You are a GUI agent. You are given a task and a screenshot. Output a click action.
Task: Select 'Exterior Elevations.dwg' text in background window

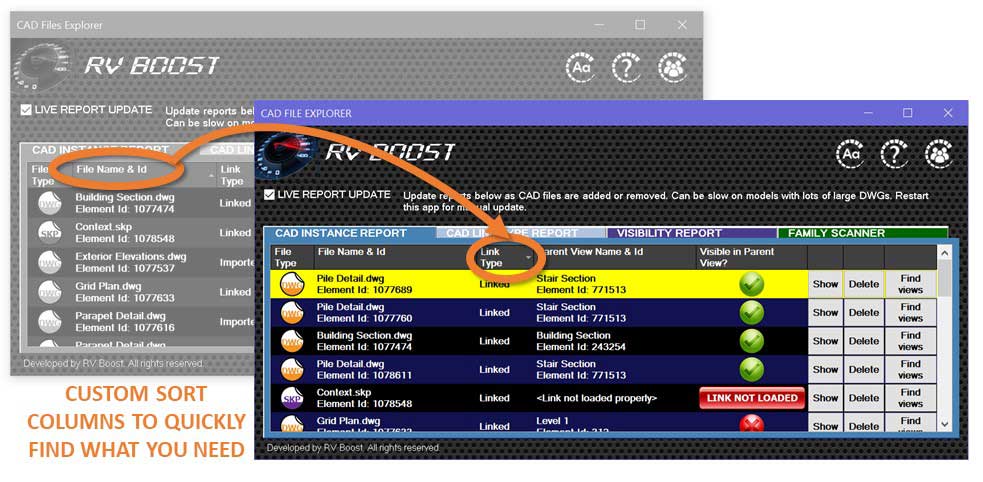[130, 256]
